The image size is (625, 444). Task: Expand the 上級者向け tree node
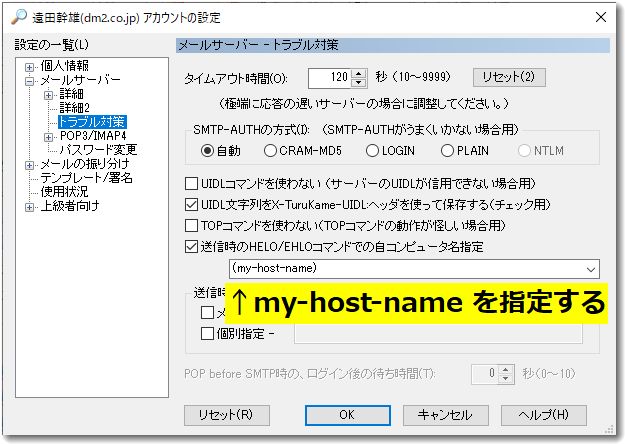coord(30,207)
